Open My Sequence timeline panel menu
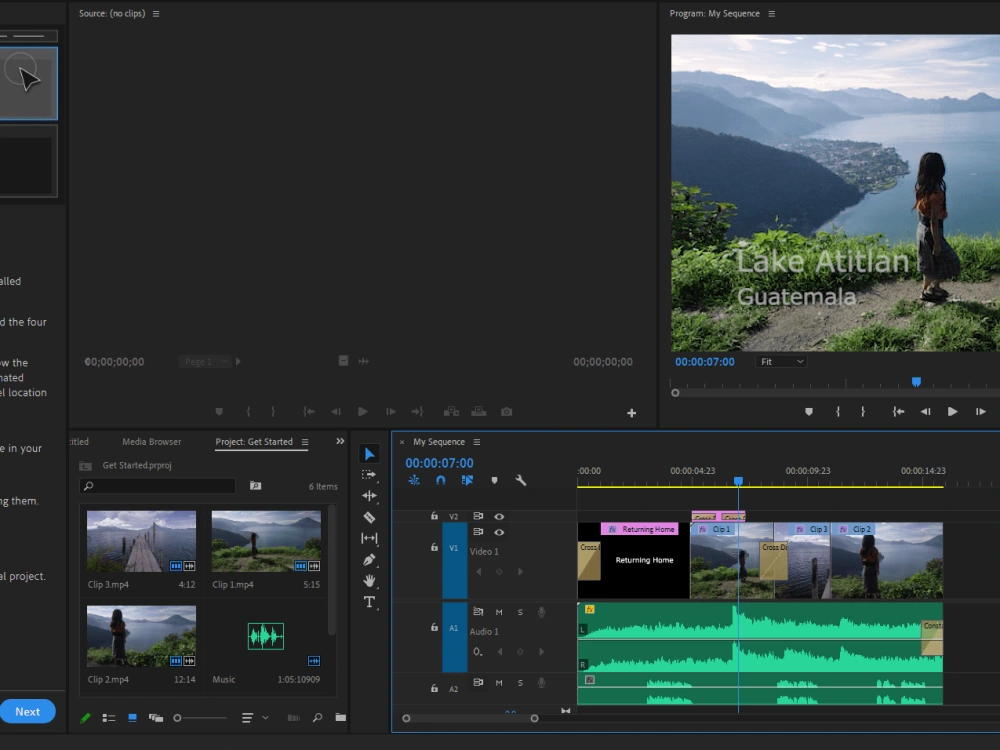This screenshot has height=750, width=1000. tap(476, 442)
